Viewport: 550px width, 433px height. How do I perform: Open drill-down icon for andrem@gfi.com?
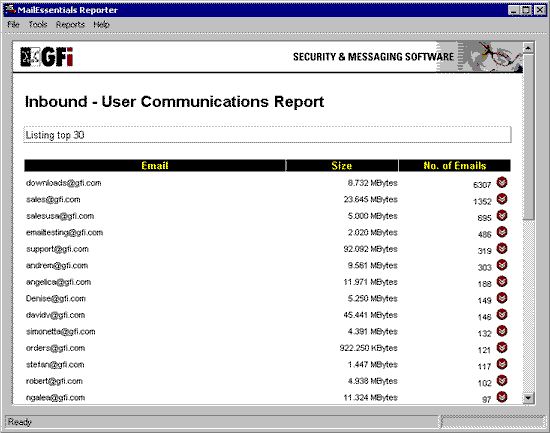502,265
